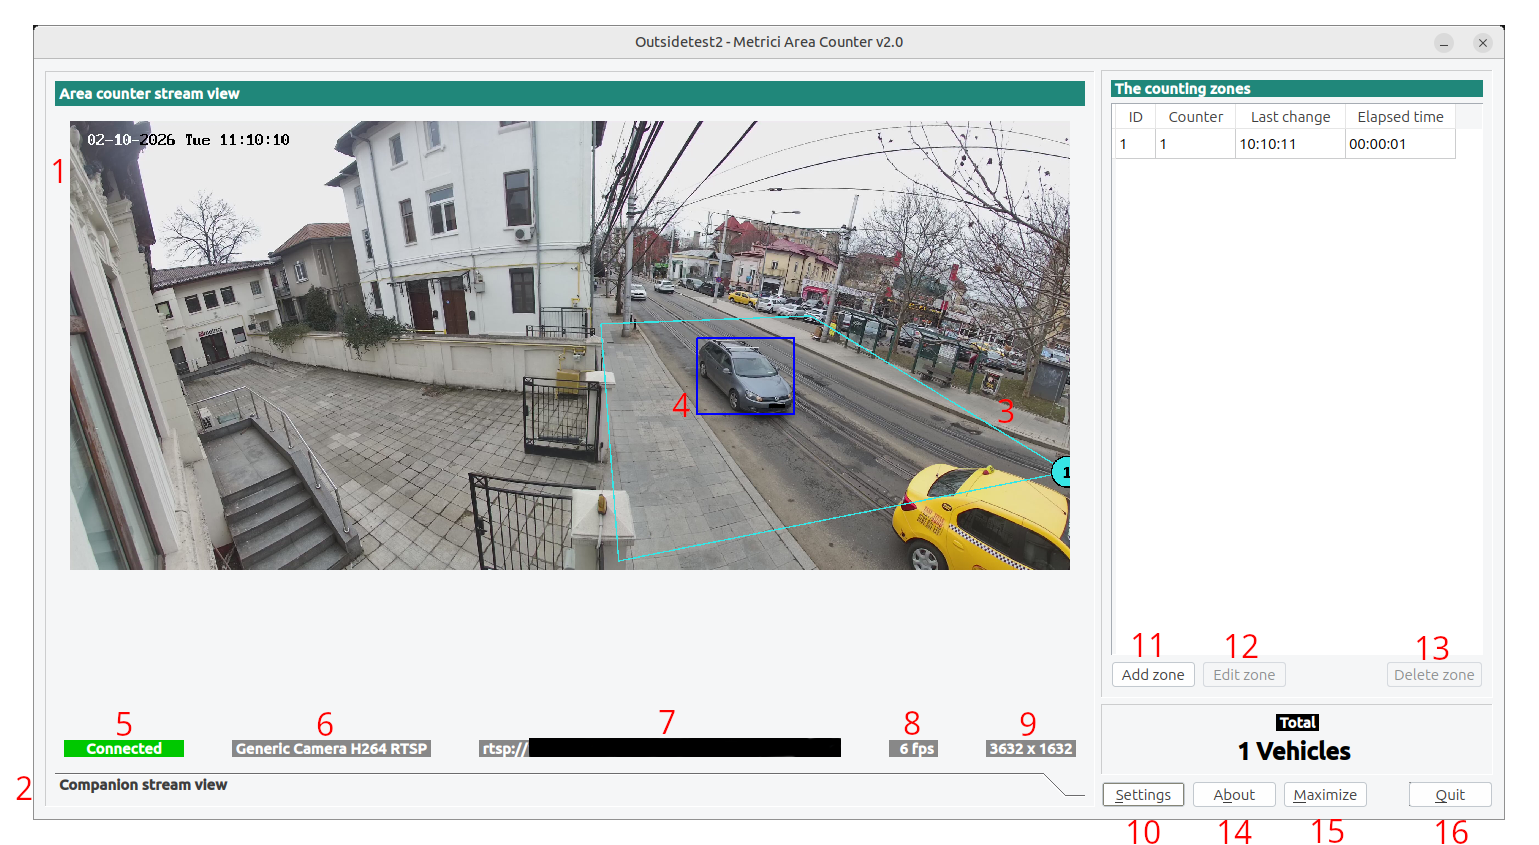Viewport: 1539px width, 845px height.
Task: Select the Last change column header
Action: pos(1290,117)
